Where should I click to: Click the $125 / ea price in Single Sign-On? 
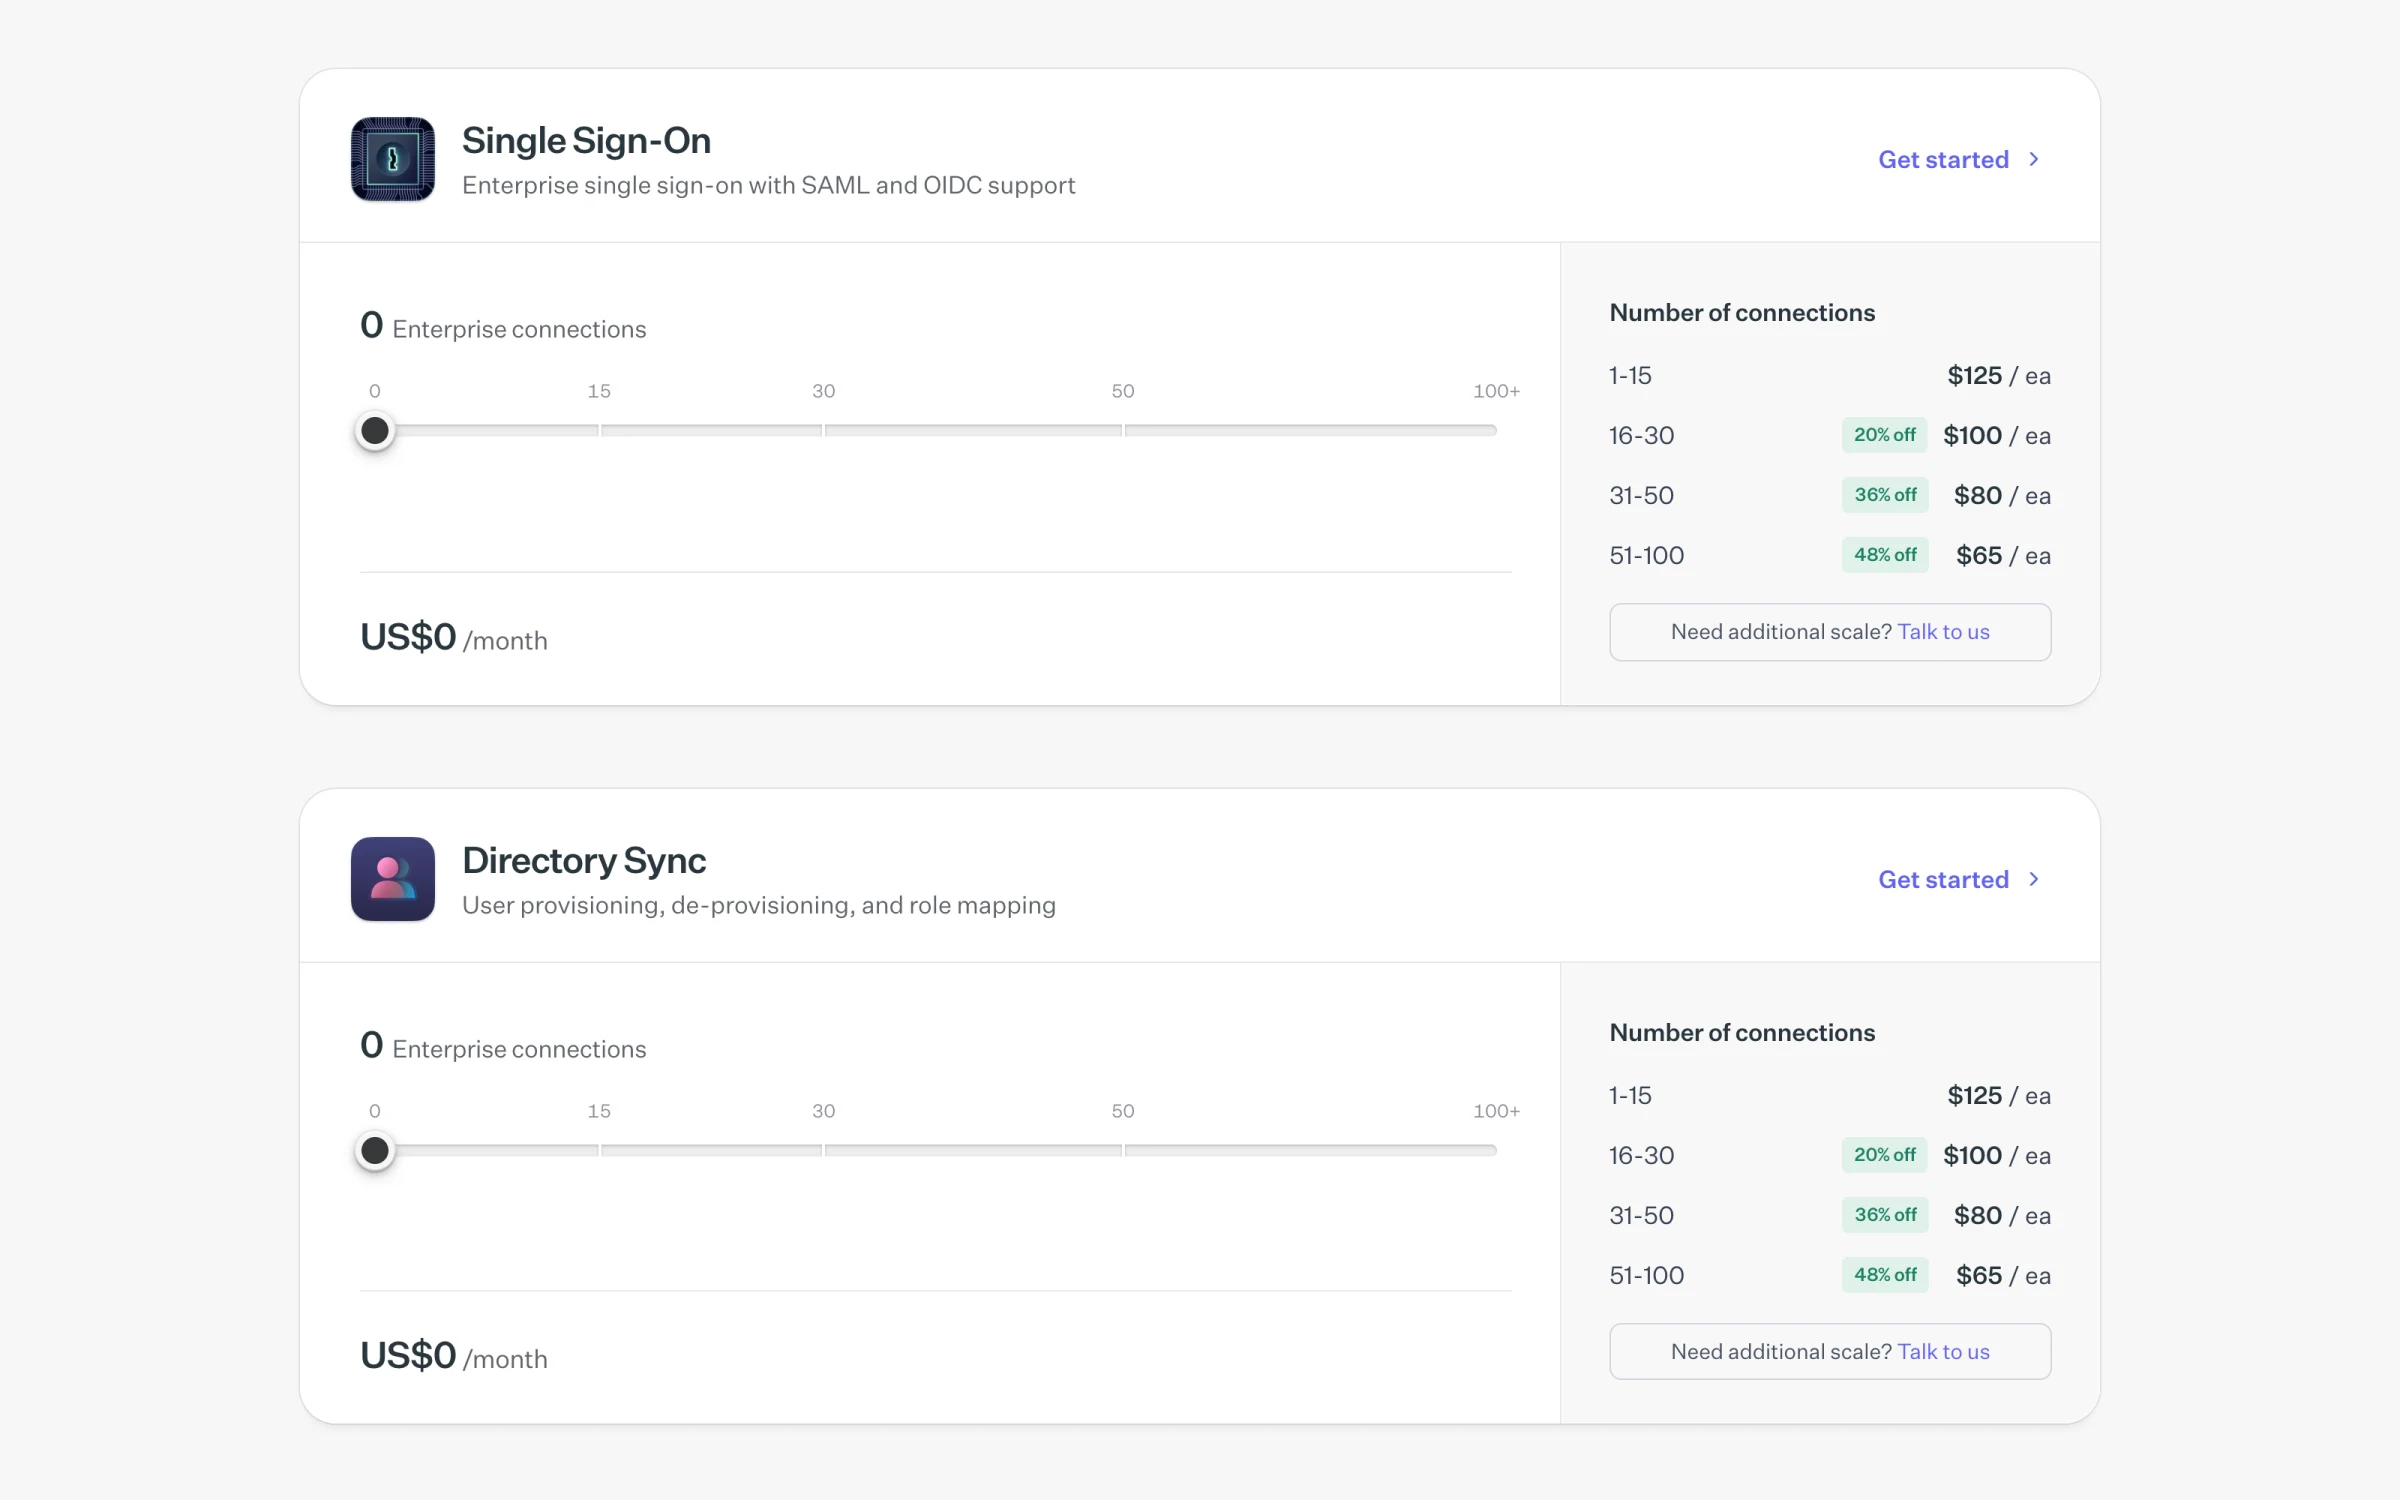[1999, 376]
